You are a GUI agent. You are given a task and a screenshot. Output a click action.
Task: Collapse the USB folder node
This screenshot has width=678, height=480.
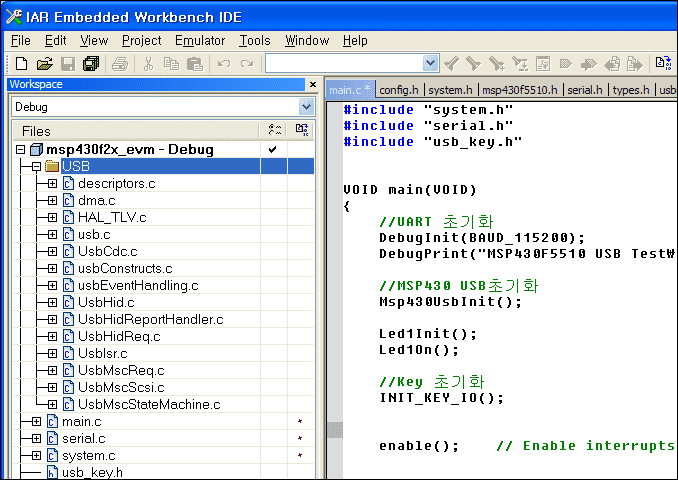(36, 166)
